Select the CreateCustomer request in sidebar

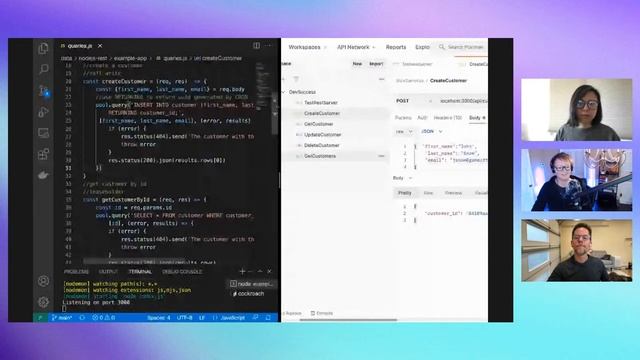[x=322, y=113]
